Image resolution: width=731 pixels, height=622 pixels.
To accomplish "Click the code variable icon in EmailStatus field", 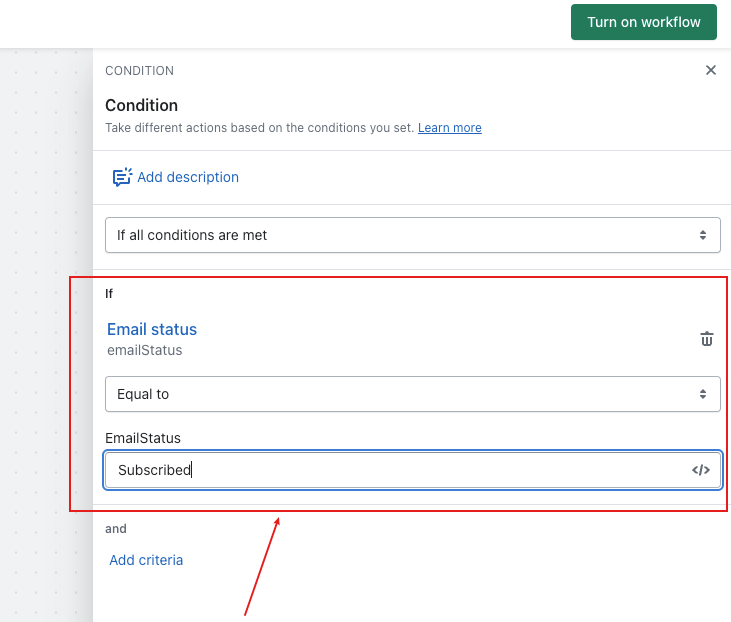I will pos(700,470).
